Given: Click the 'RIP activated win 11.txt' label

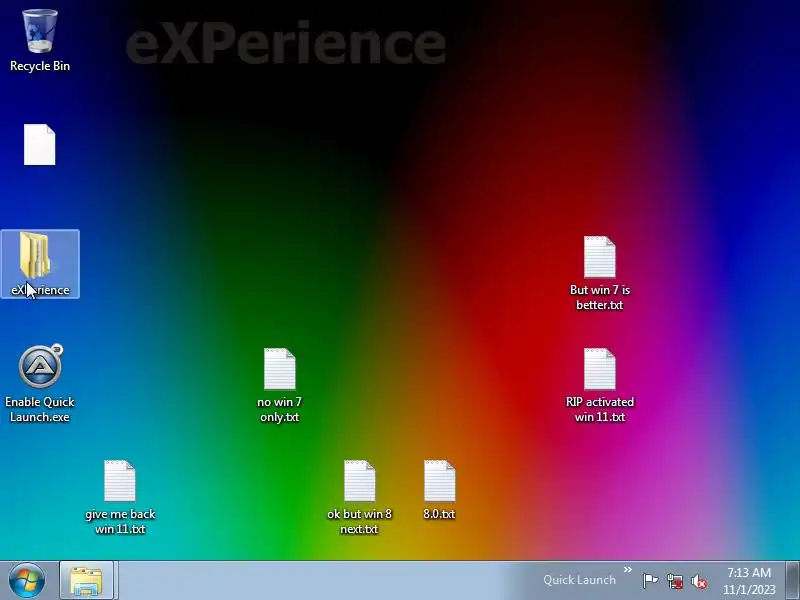Looking at the screenshot, I should click(x=599, y=409).
